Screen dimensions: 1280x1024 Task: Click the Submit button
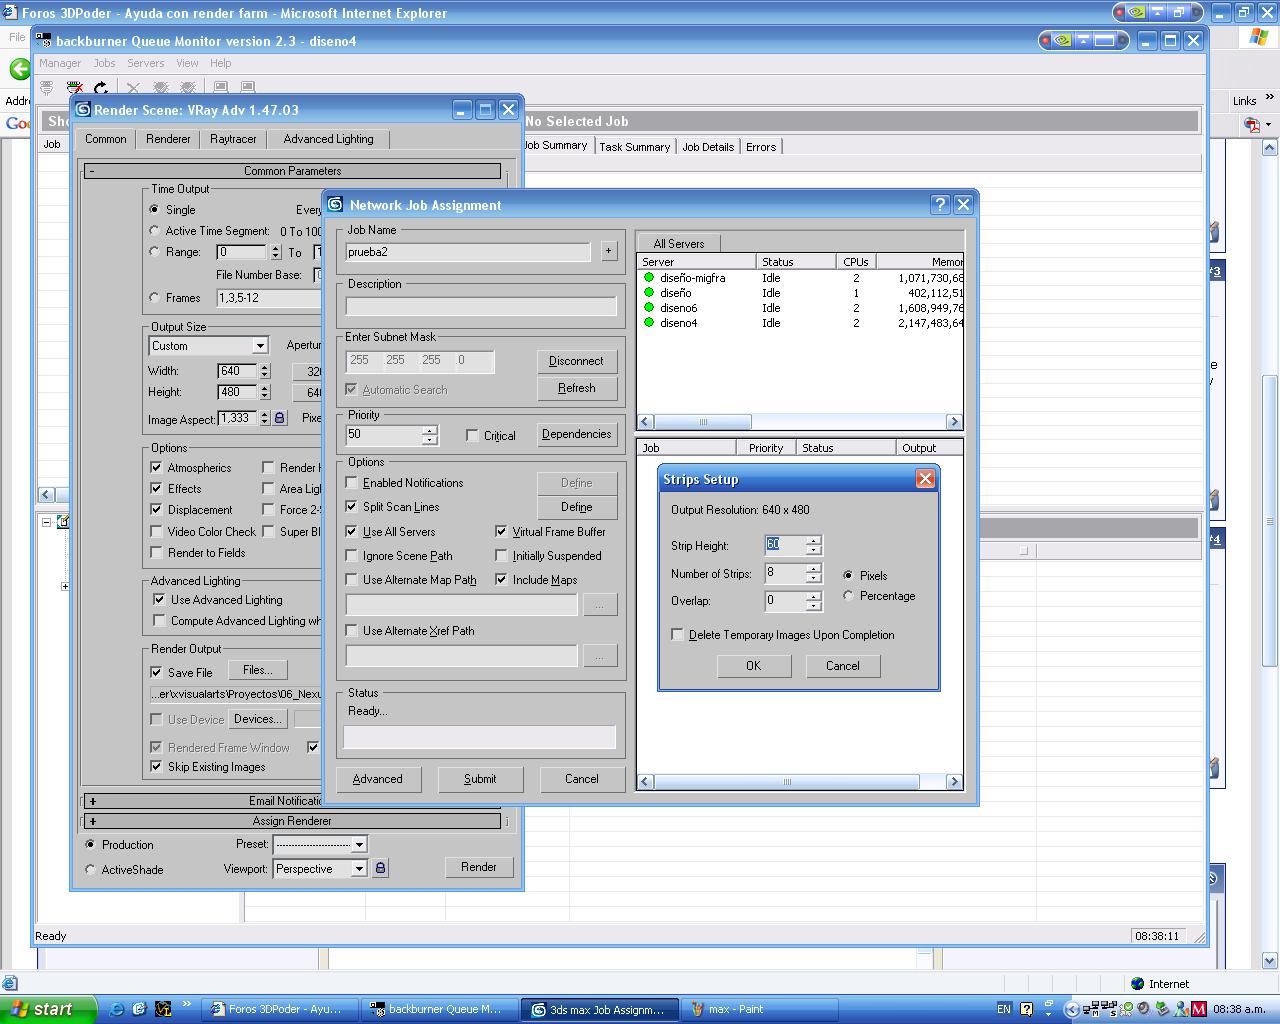pos(480,779)
